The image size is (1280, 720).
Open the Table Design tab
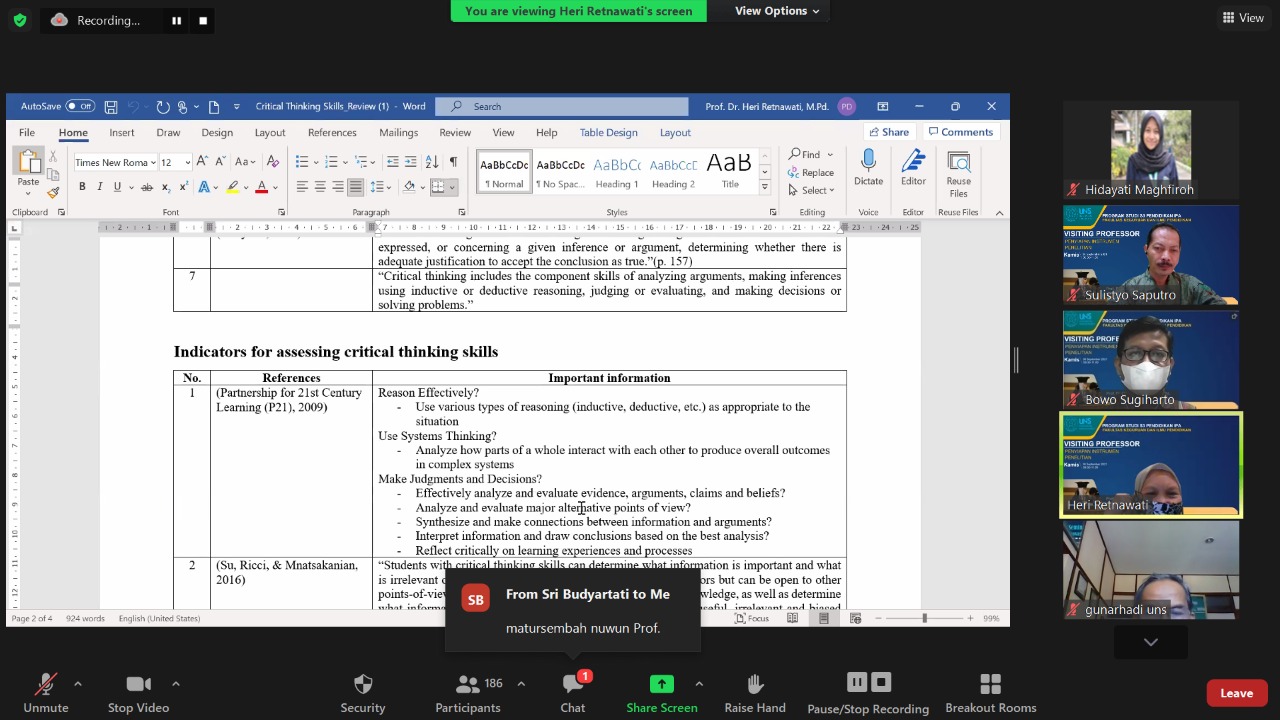pyautogui.click(x=608, y=132)
